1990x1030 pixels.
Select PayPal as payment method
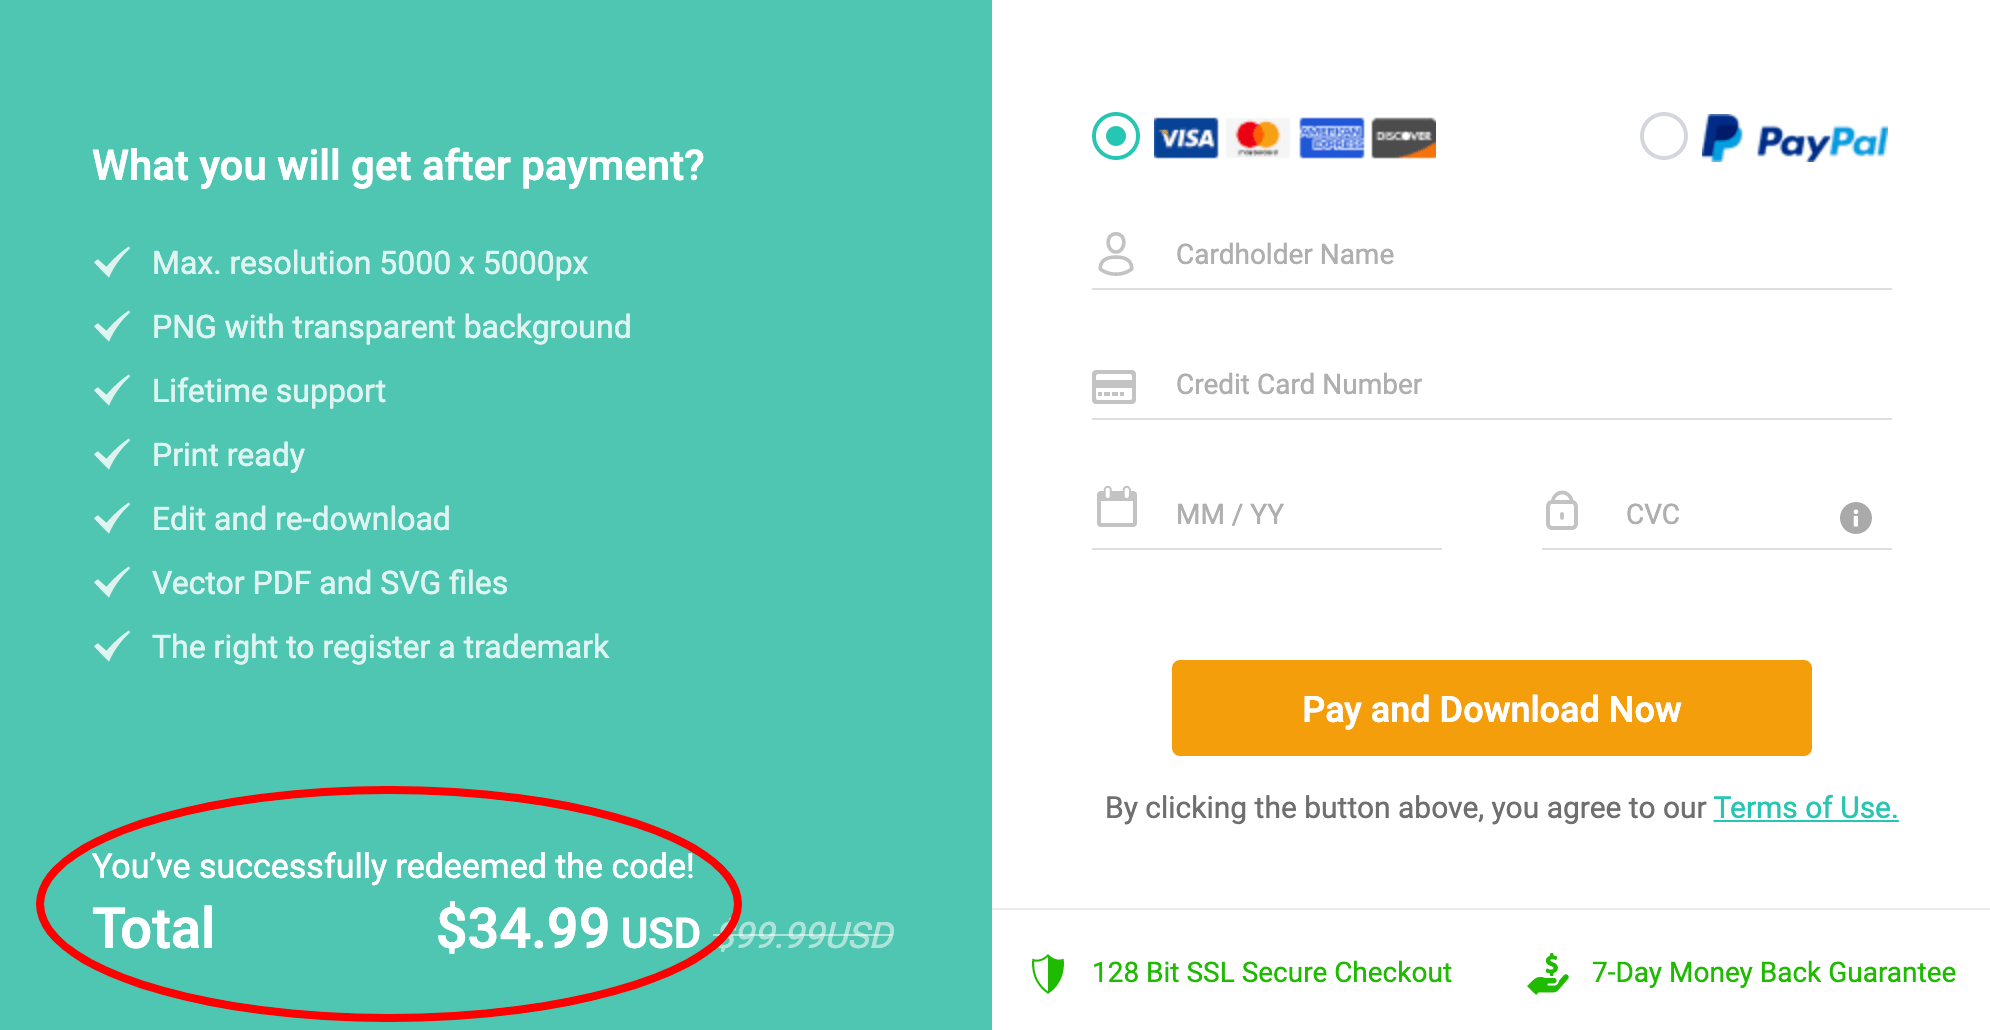click(1664, 137)
